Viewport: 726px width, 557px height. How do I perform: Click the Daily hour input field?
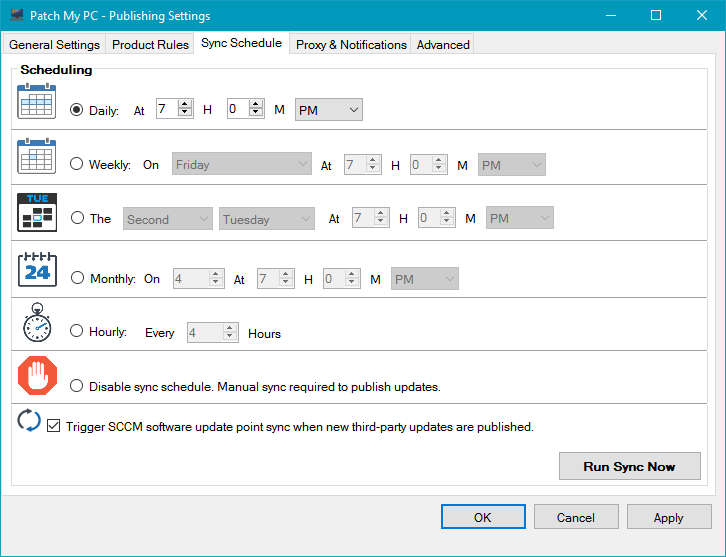click(x=168, y=109)
